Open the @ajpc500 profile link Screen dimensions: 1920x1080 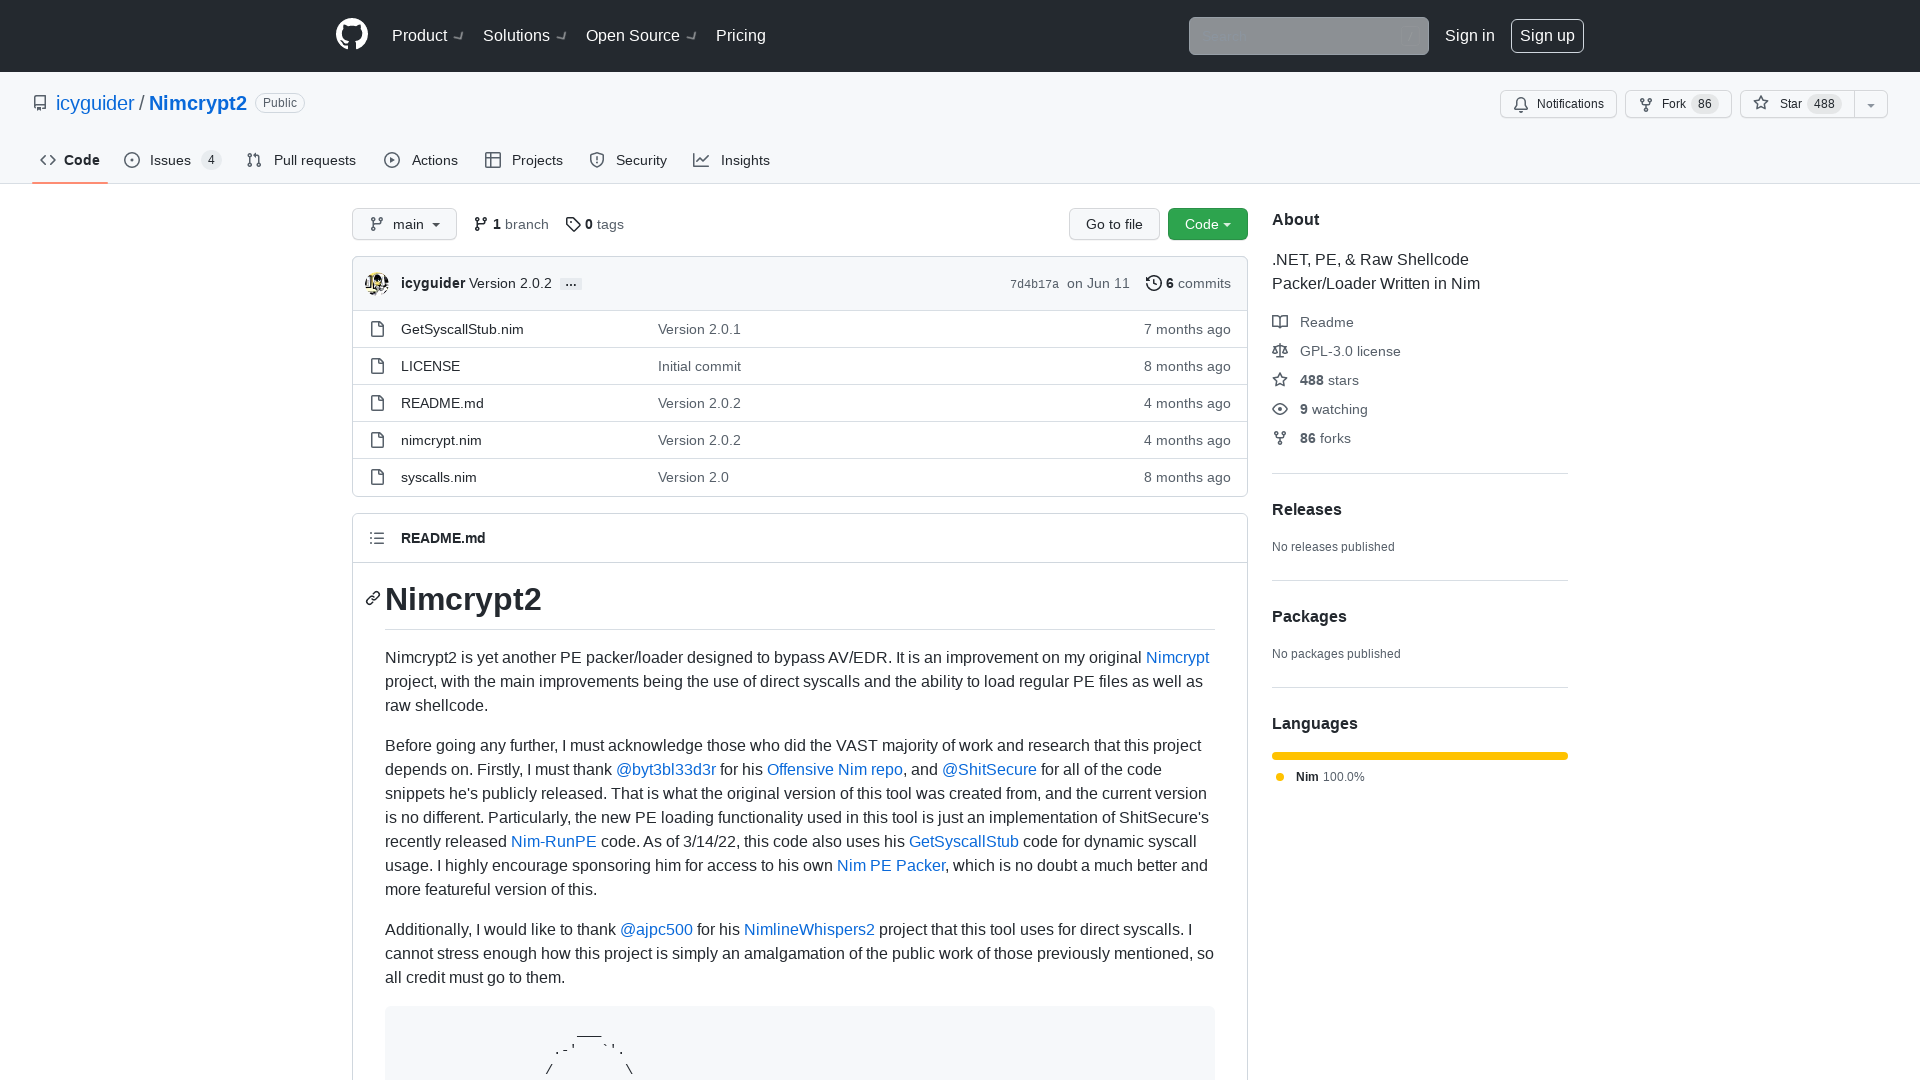coord(656,929)
